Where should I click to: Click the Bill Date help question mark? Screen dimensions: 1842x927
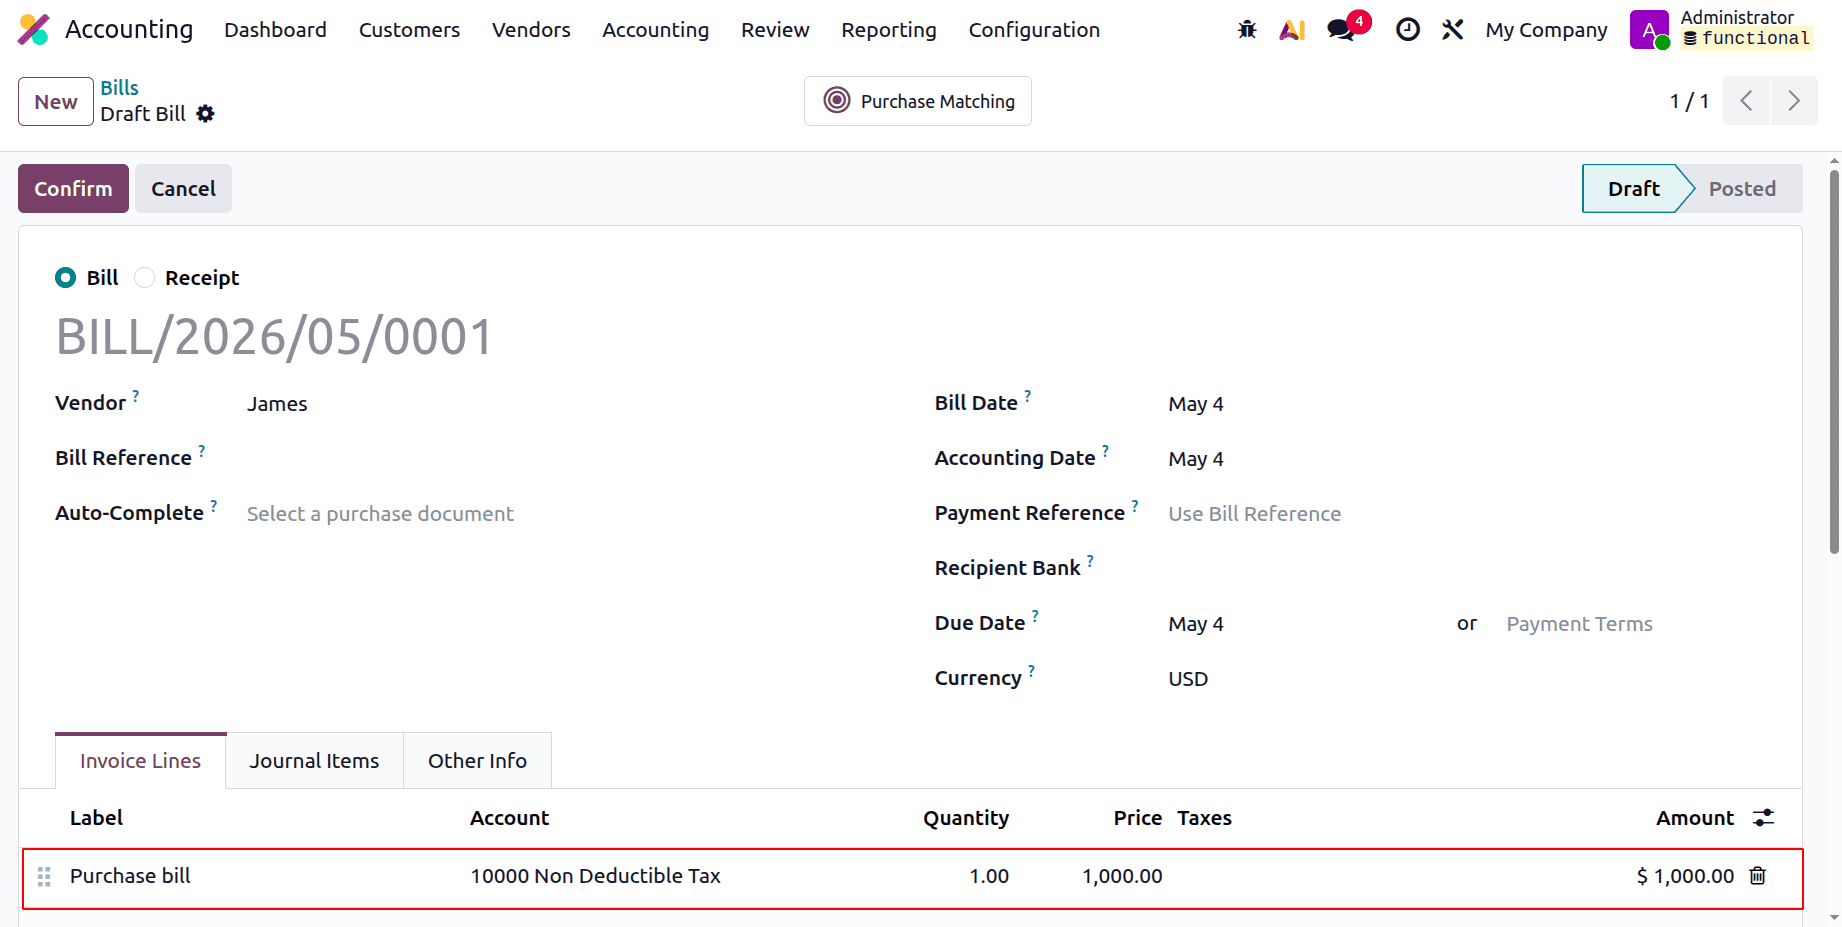1028,396
